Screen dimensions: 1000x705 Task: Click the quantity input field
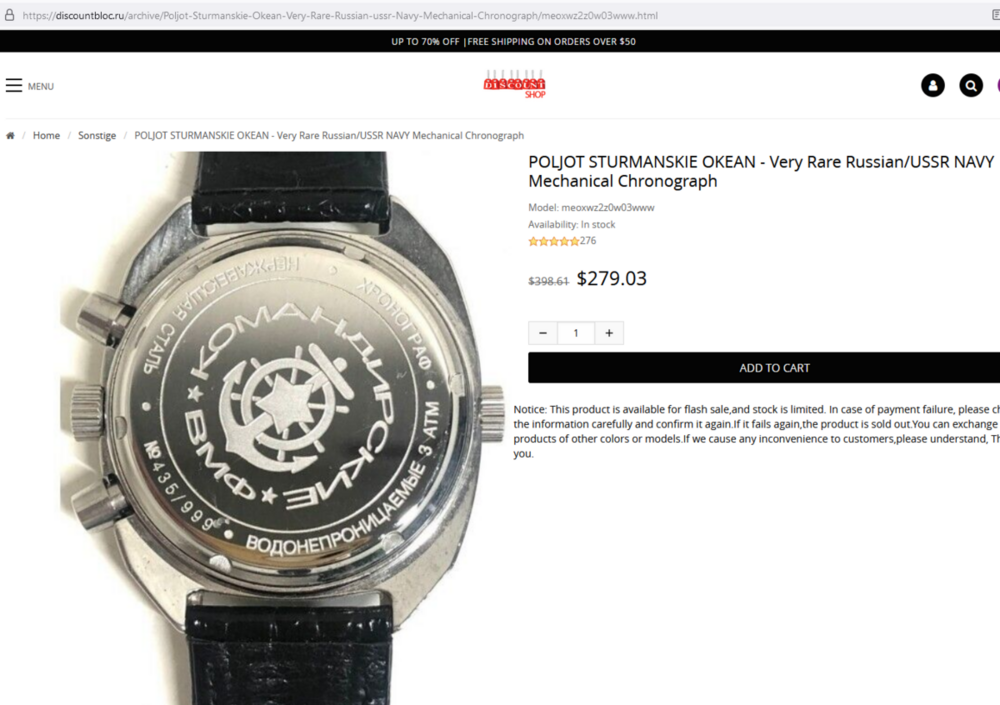(576, 333)
